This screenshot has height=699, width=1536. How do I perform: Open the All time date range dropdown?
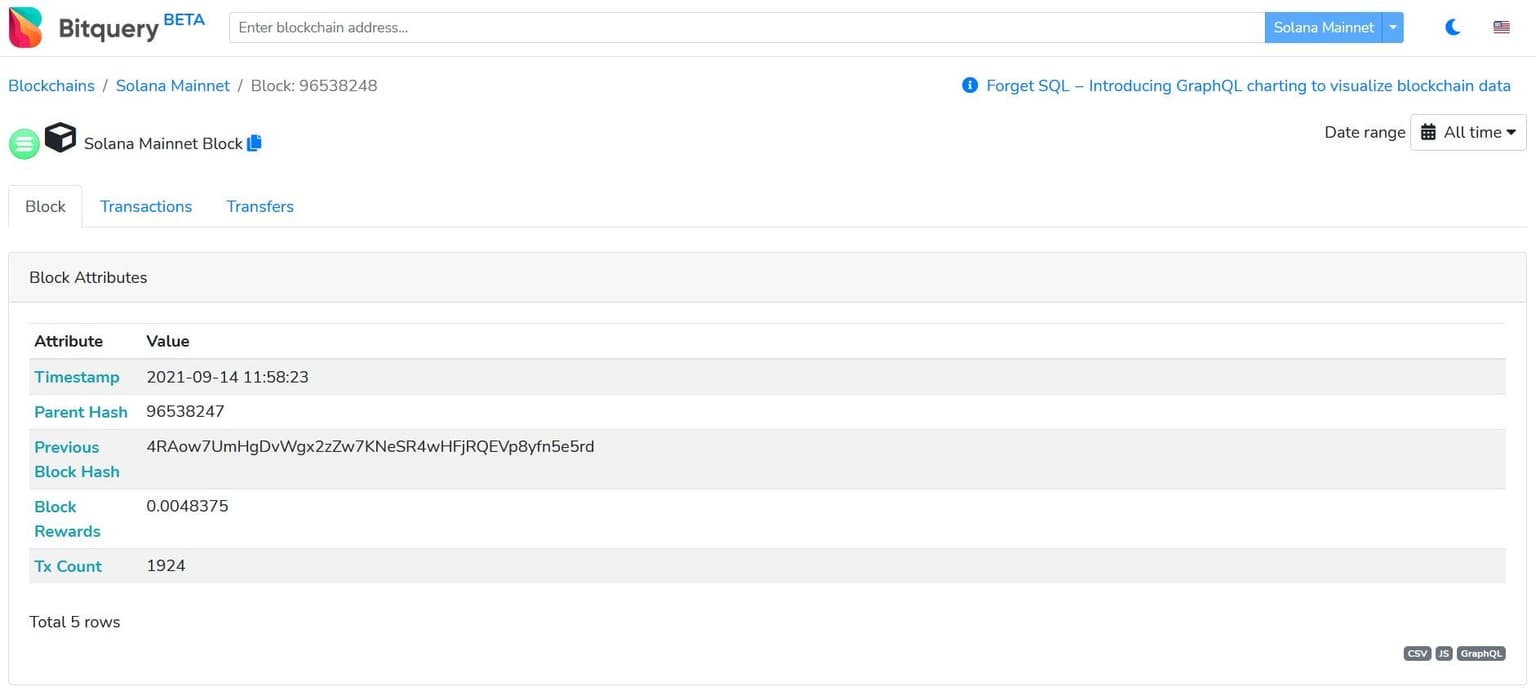coord(1468,132)
